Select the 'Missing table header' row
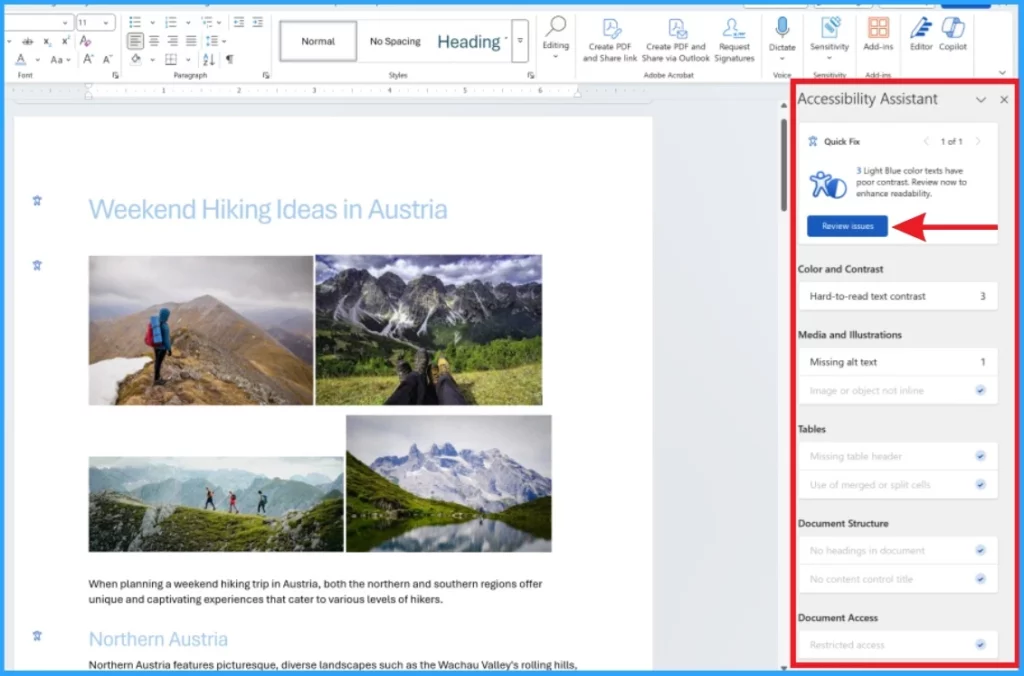Screen dimensions: 1024x676 coord(897,456)
